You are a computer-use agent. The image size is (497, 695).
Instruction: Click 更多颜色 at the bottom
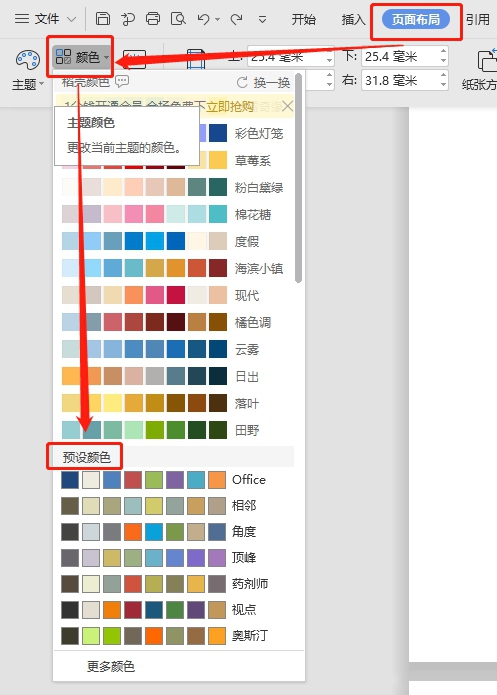110,666
